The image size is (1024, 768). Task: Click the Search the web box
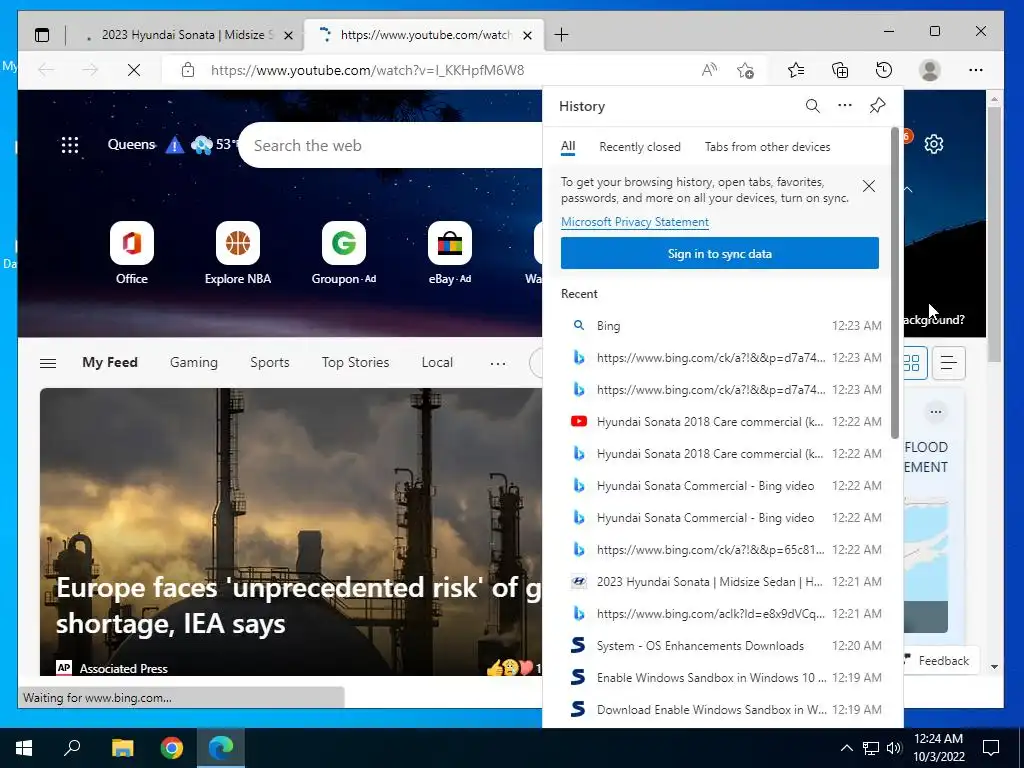point(392,145)
